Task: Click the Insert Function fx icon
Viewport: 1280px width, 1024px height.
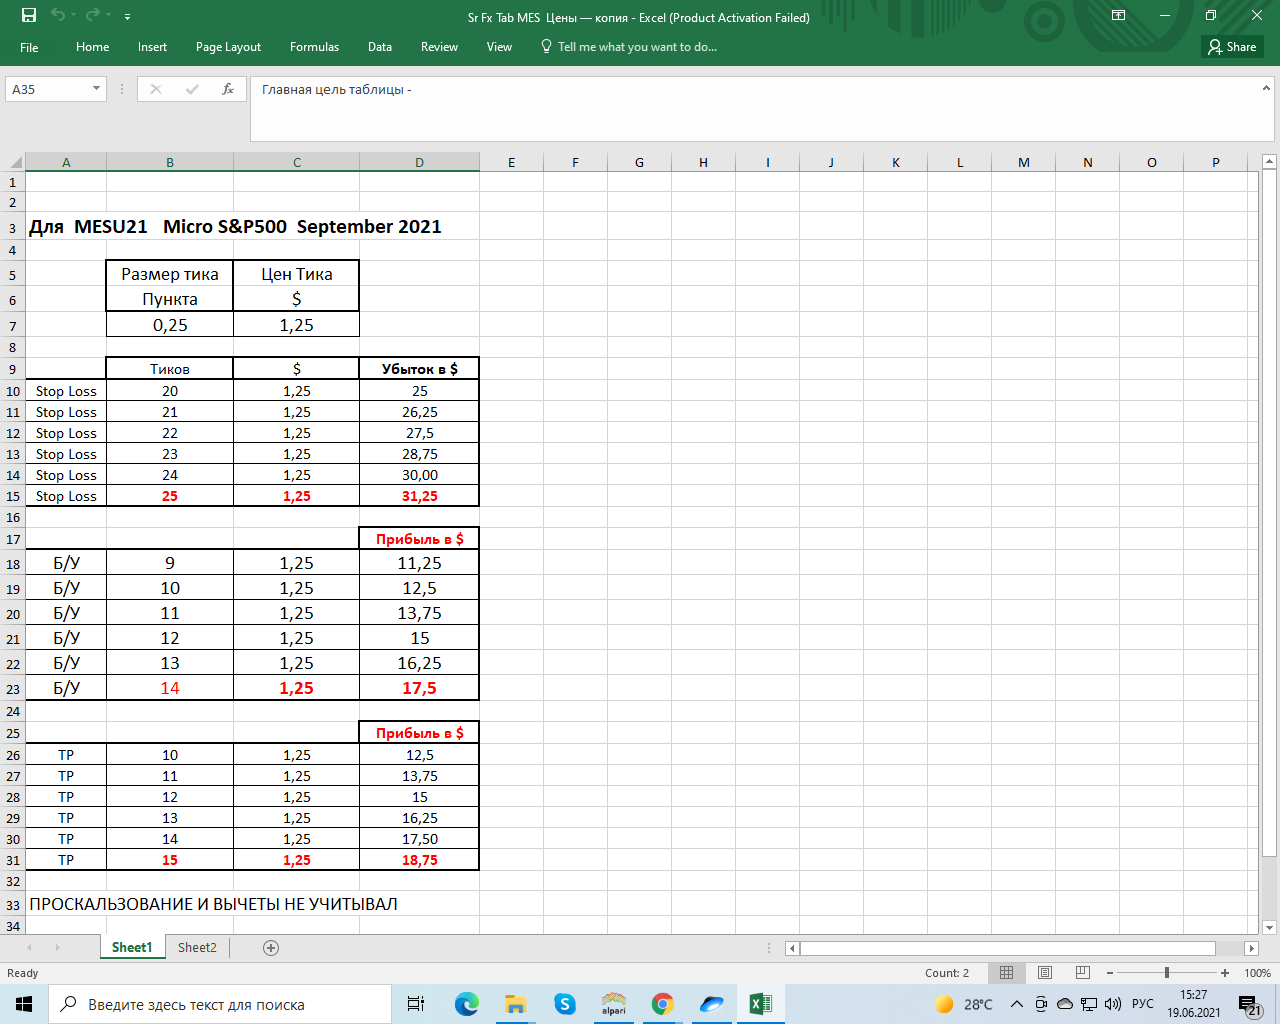Action: click(x=228, y=89)
